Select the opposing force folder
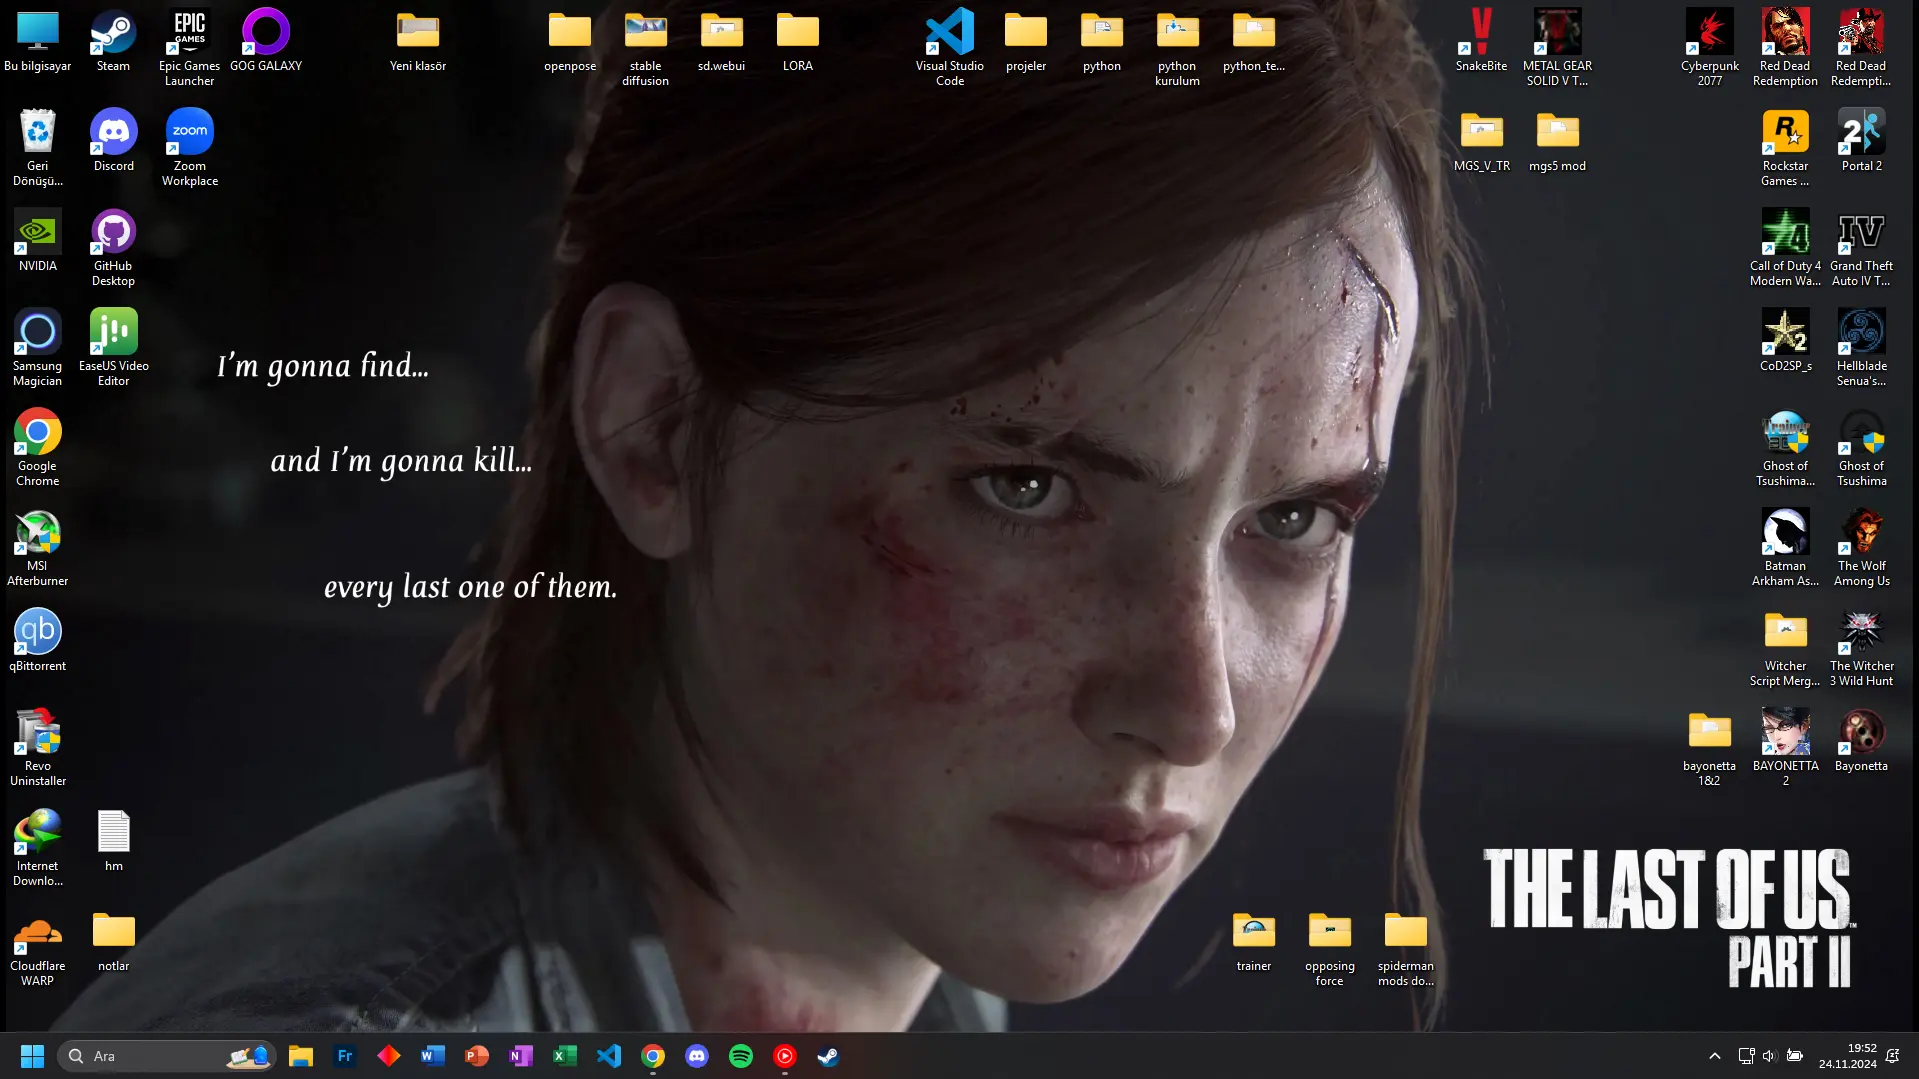The width and height of the screenshot is (1919, 1079). [x=1329, y=948]
